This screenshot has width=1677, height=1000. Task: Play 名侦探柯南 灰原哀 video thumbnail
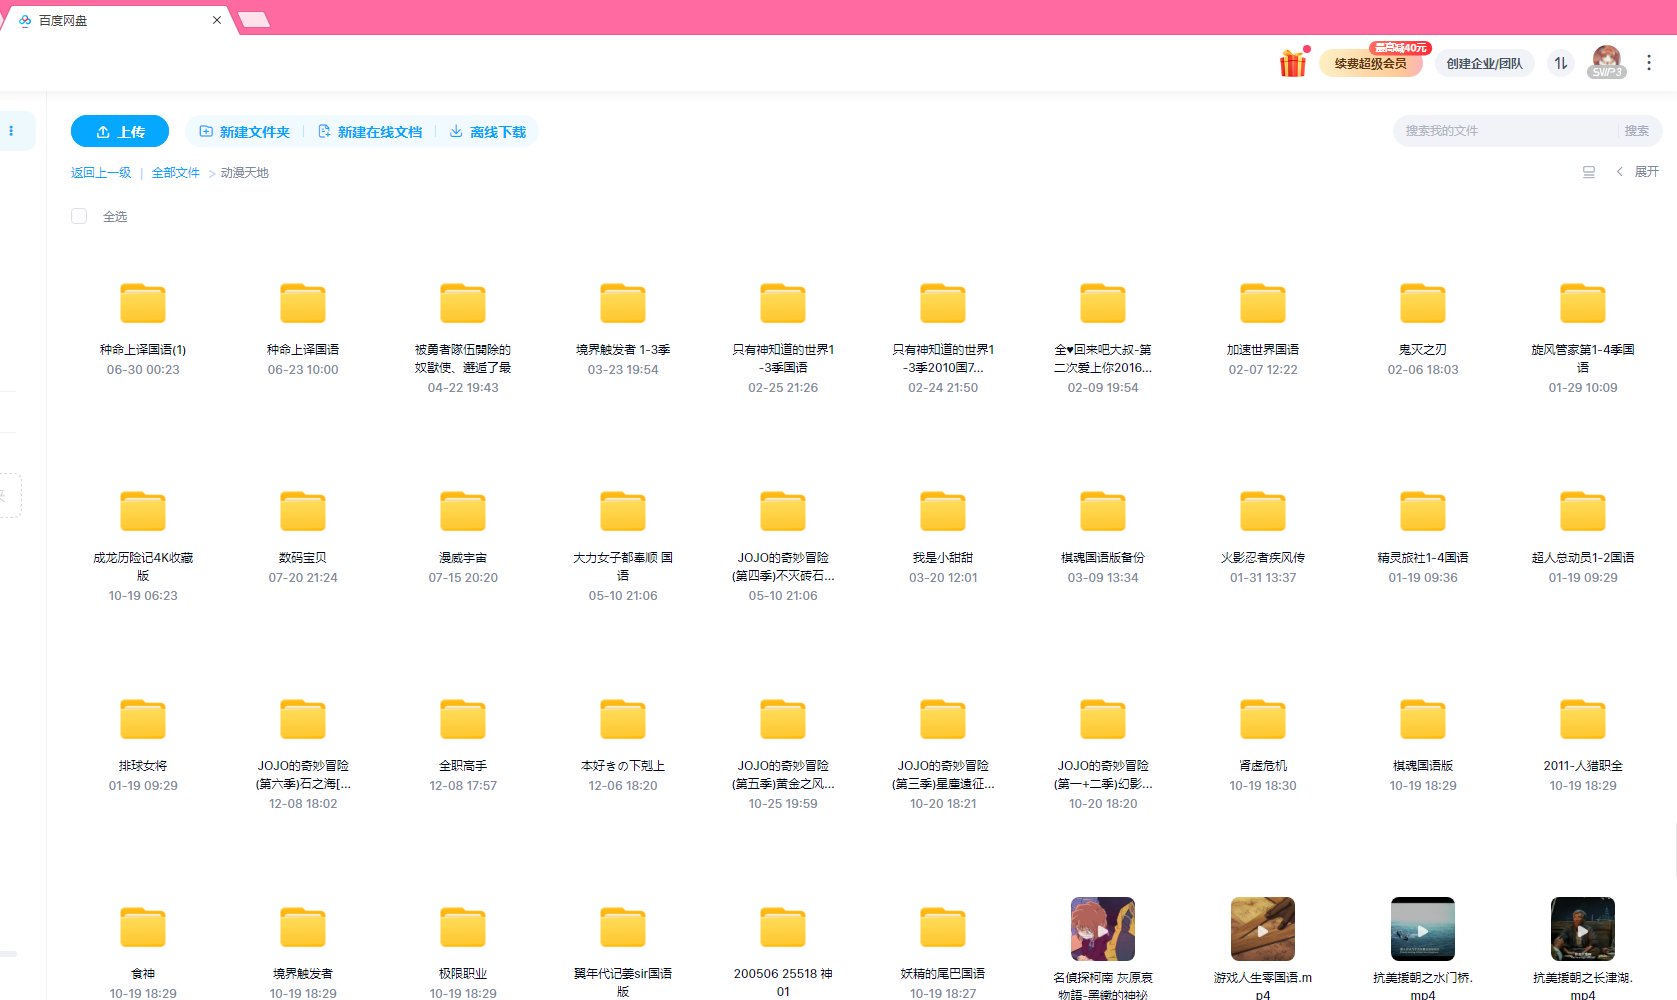1103,929
